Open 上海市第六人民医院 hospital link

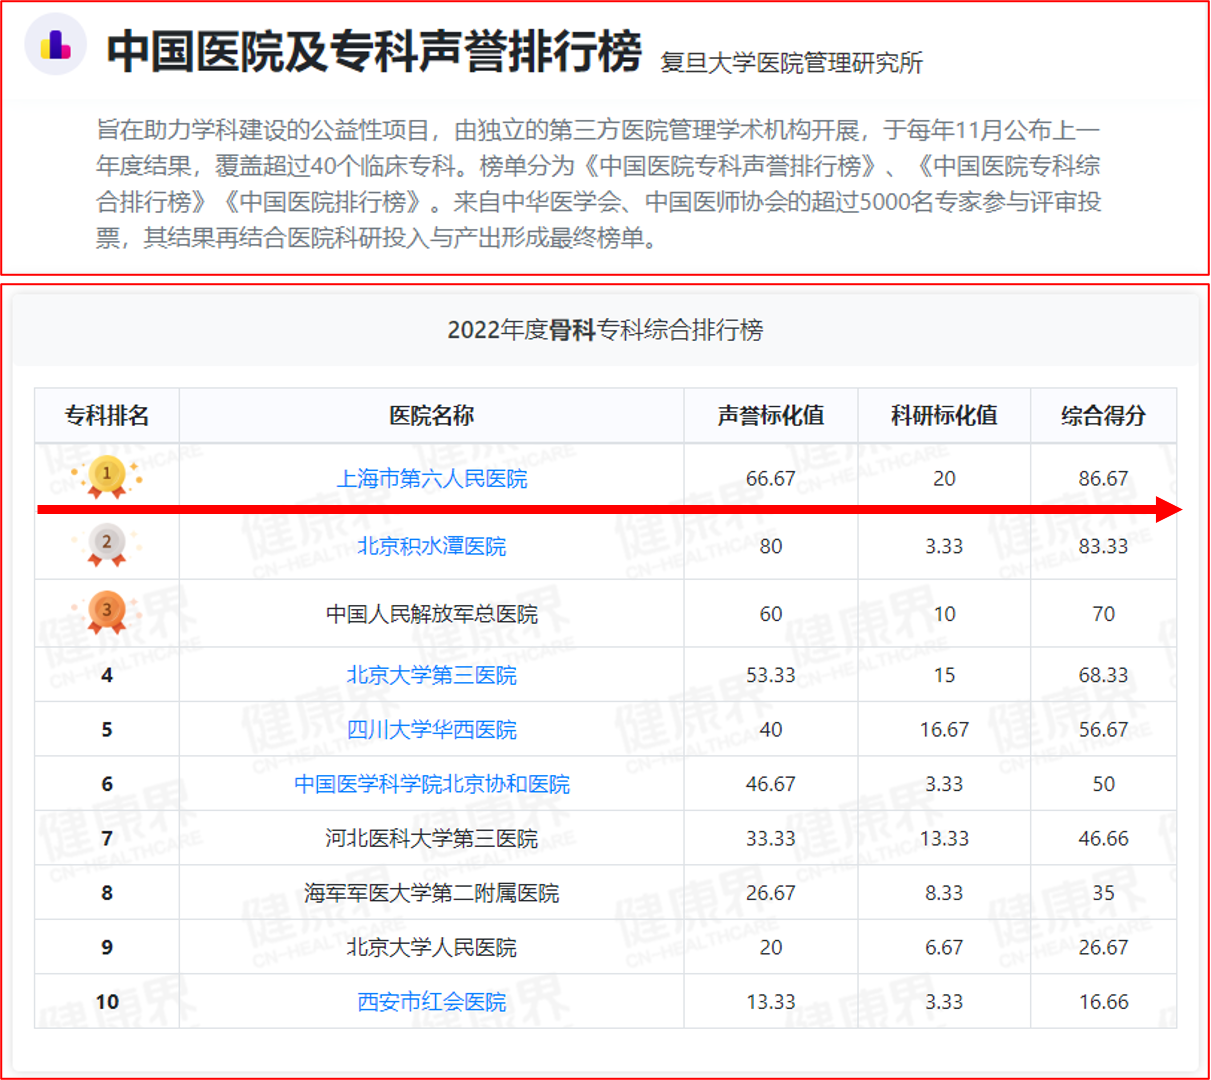(432, 479)
